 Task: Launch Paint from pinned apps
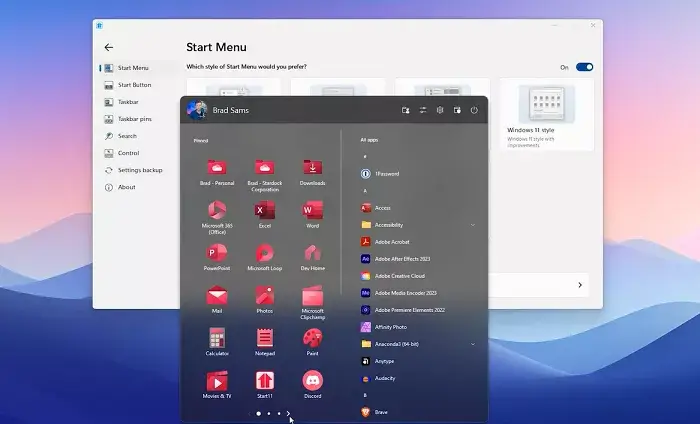point(312,342)
